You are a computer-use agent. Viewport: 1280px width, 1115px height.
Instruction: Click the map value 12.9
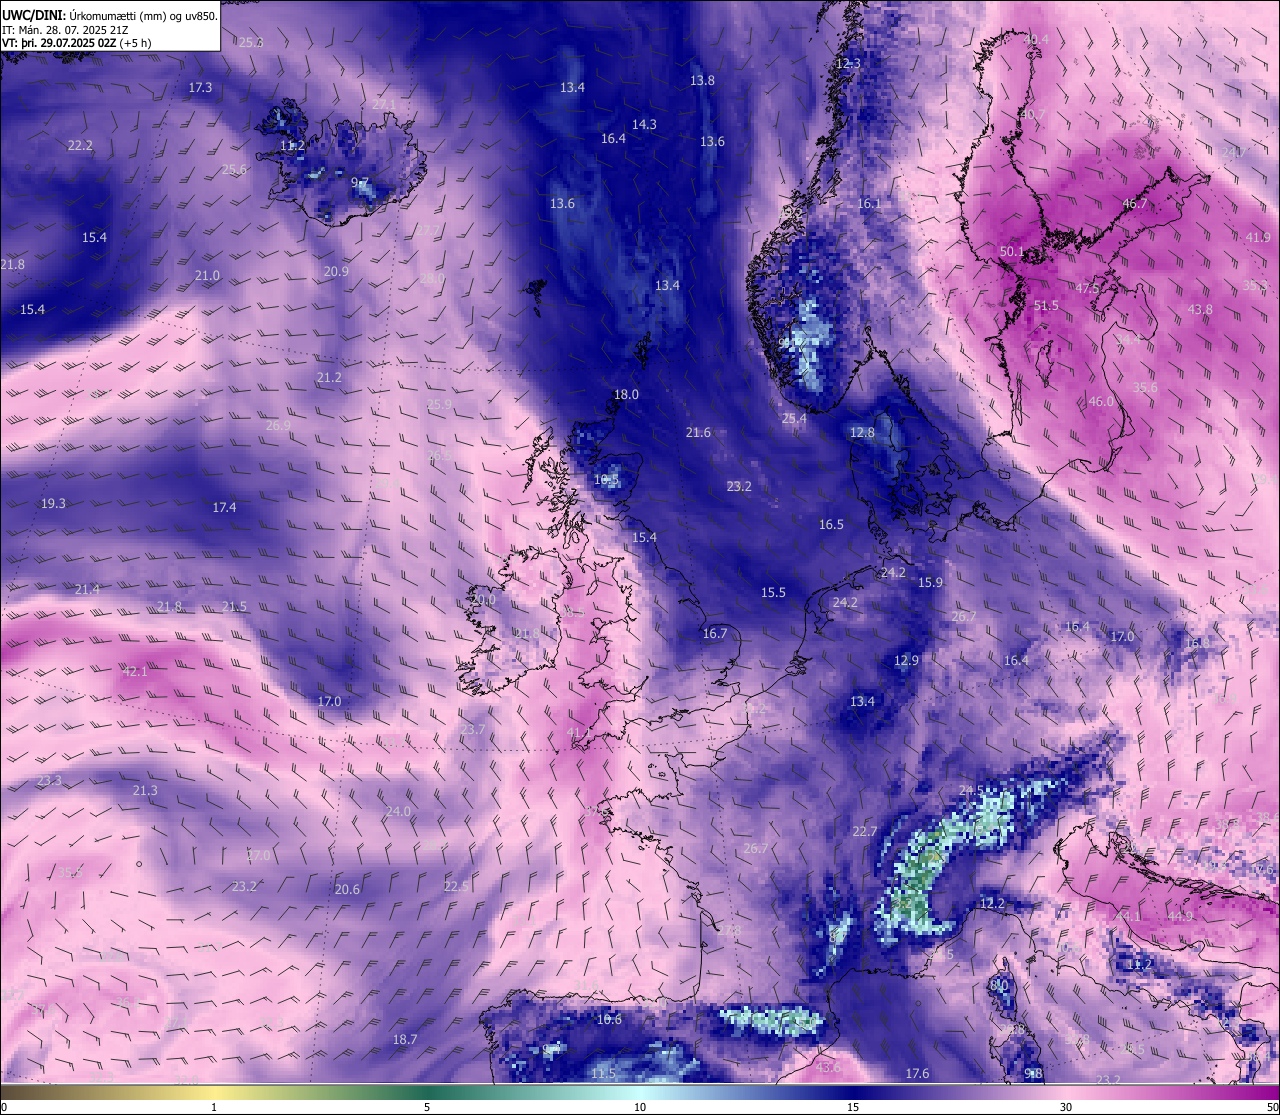click(906, 661)
